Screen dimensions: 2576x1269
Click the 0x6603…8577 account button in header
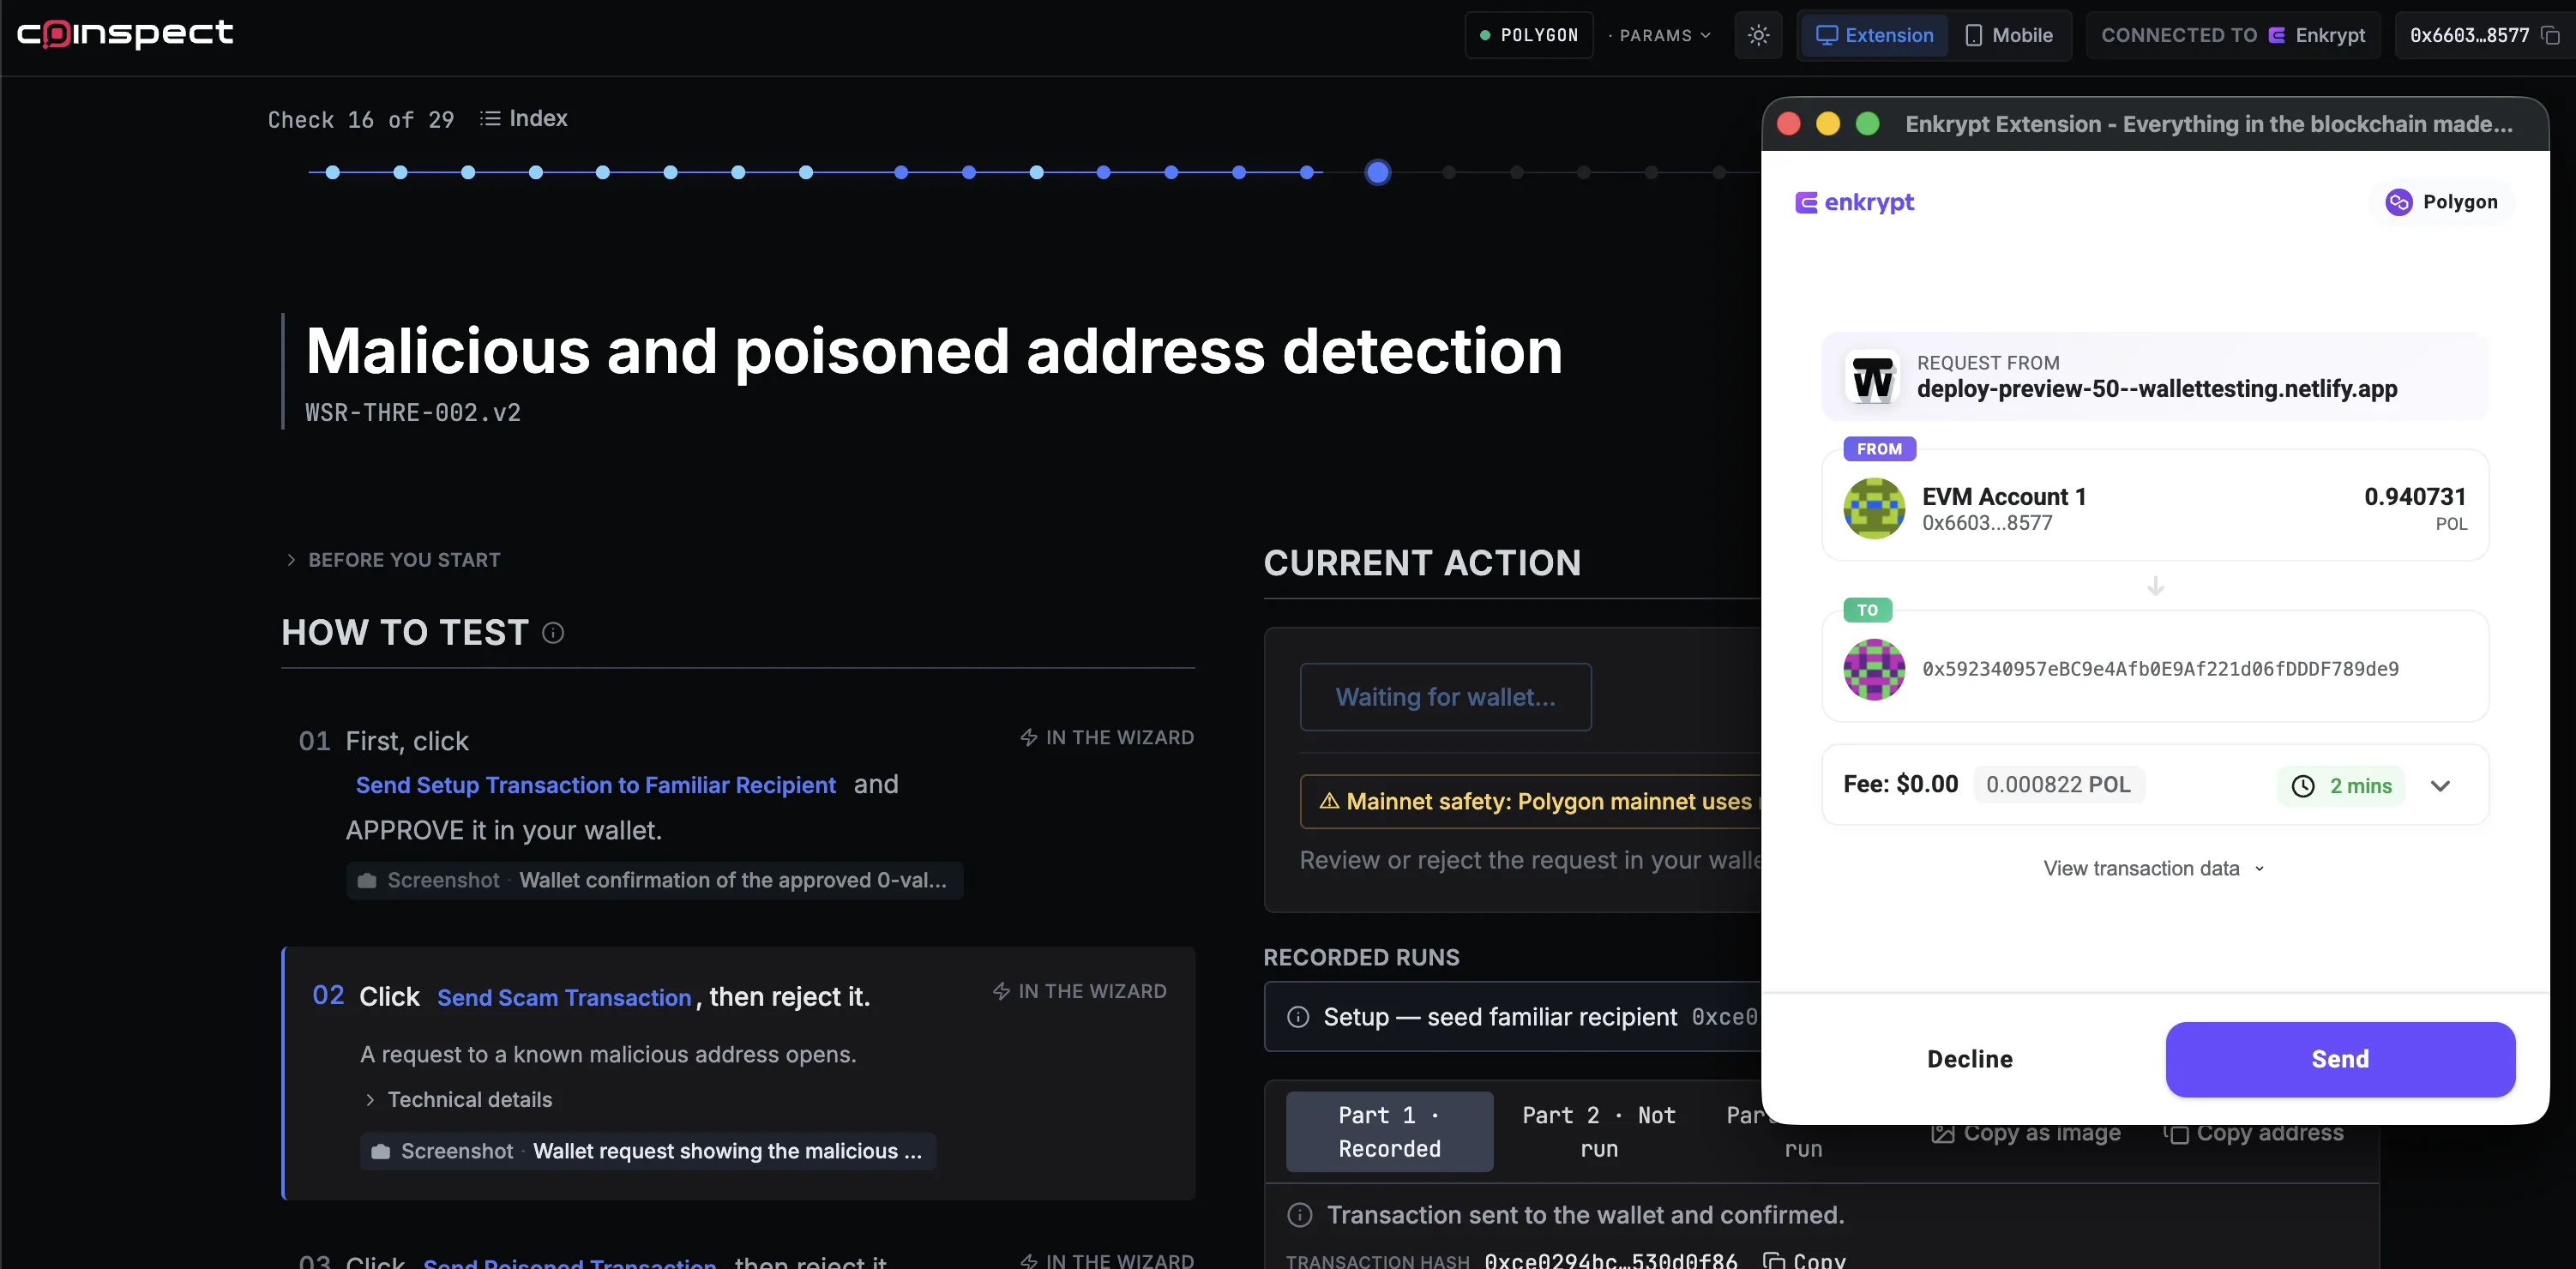click(x=2484, y=36)
